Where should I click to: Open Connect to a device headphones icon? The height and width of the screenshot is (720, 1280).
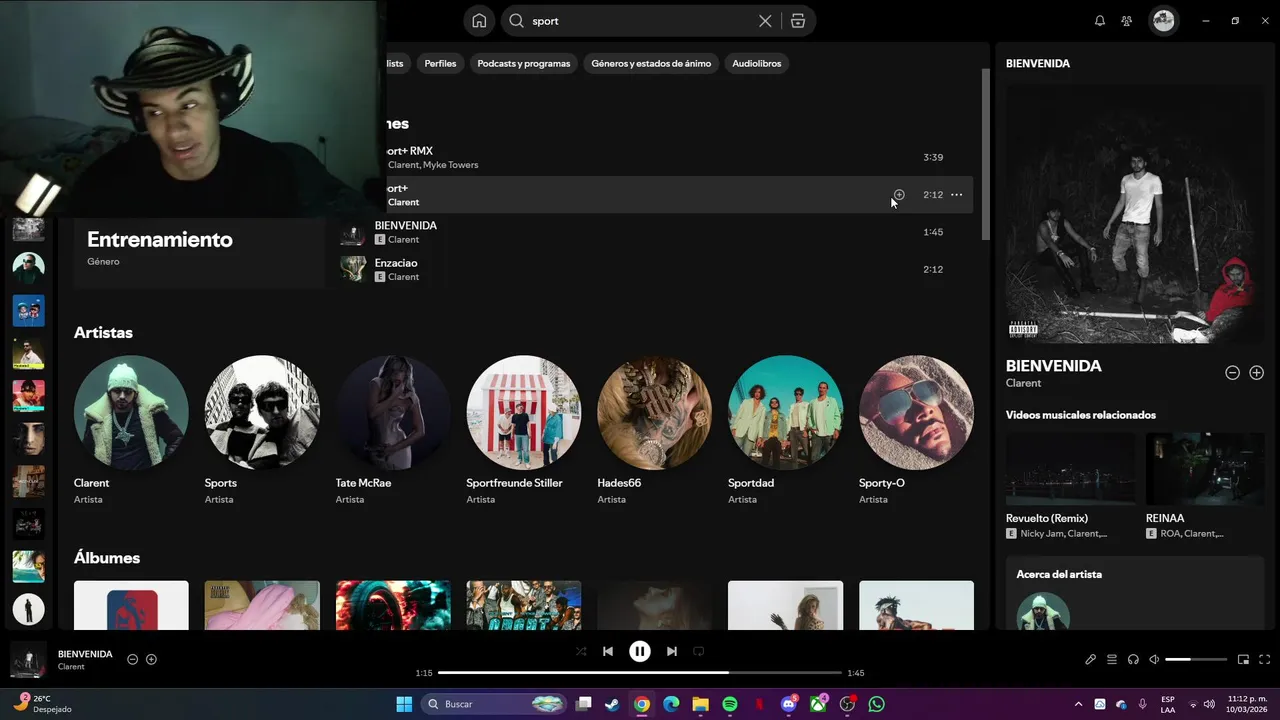pyautogui.click(x=1133, y=660)
